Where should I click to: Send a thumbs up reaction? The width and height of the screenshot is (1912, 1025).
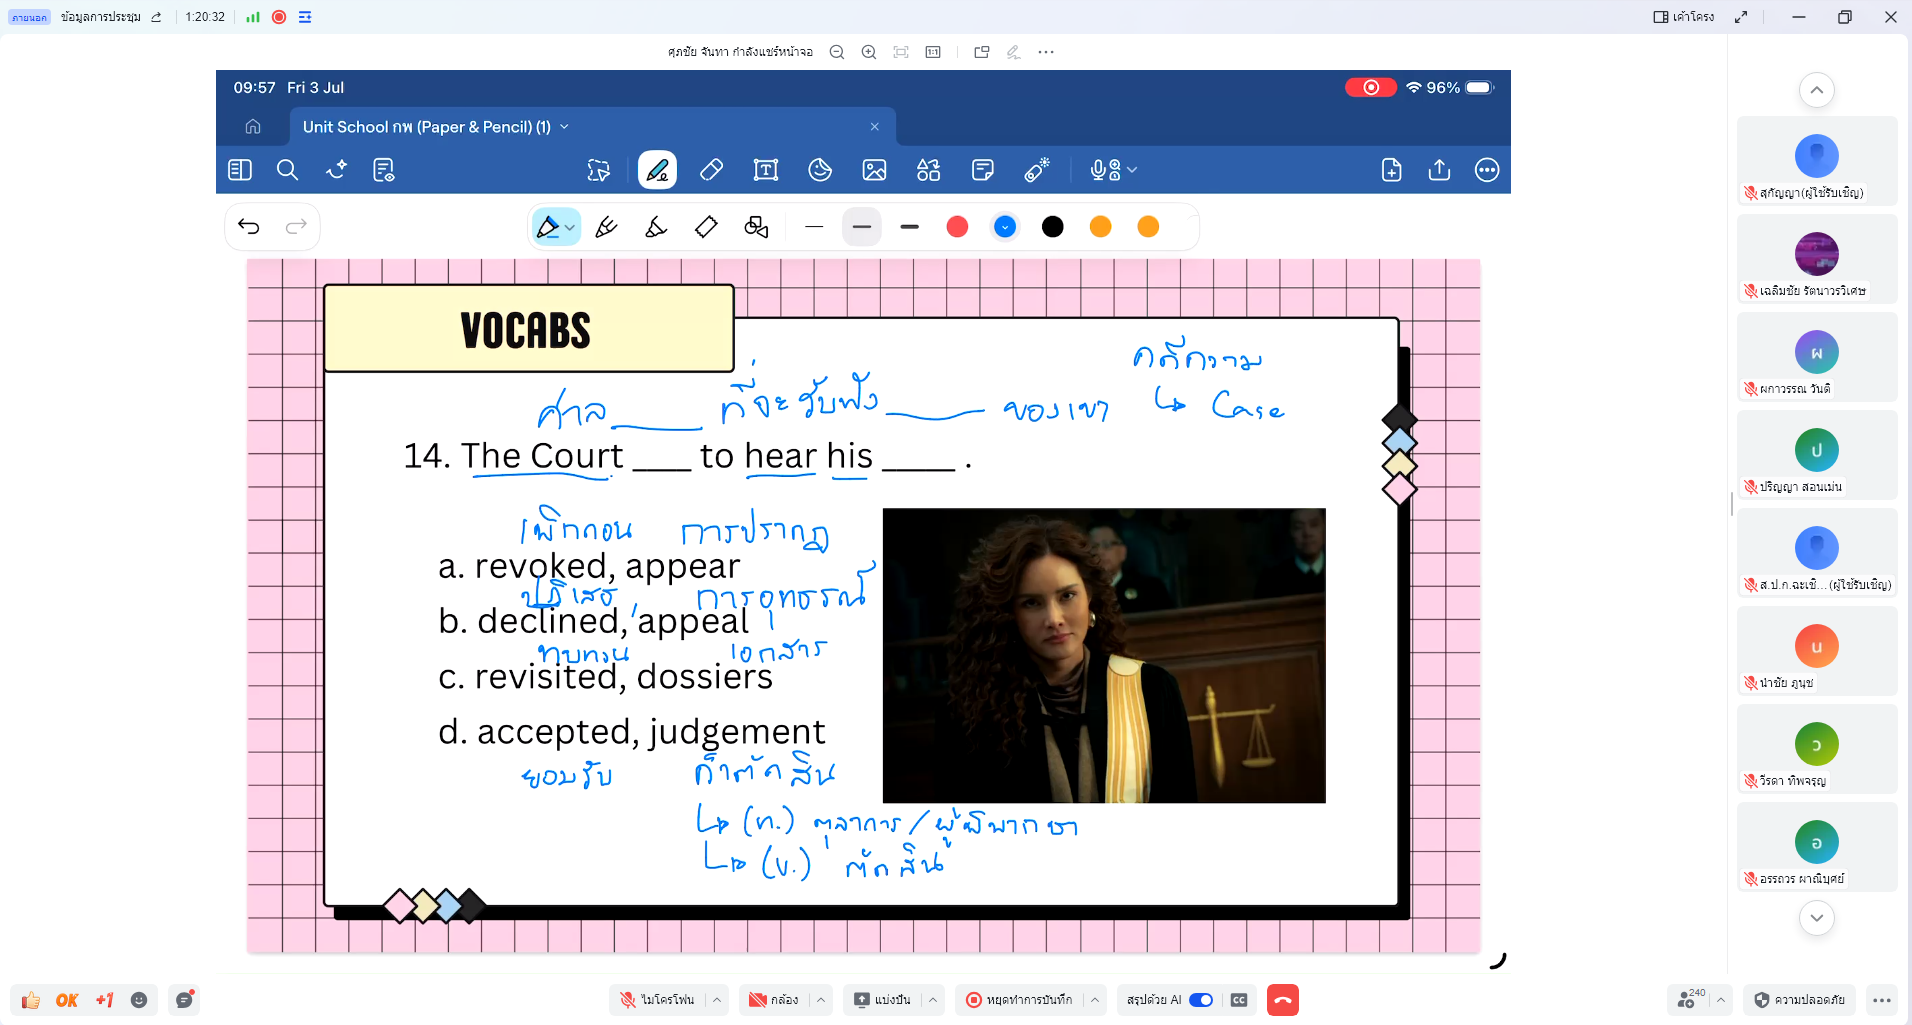pyautogui.click(x=31, y=1000)
